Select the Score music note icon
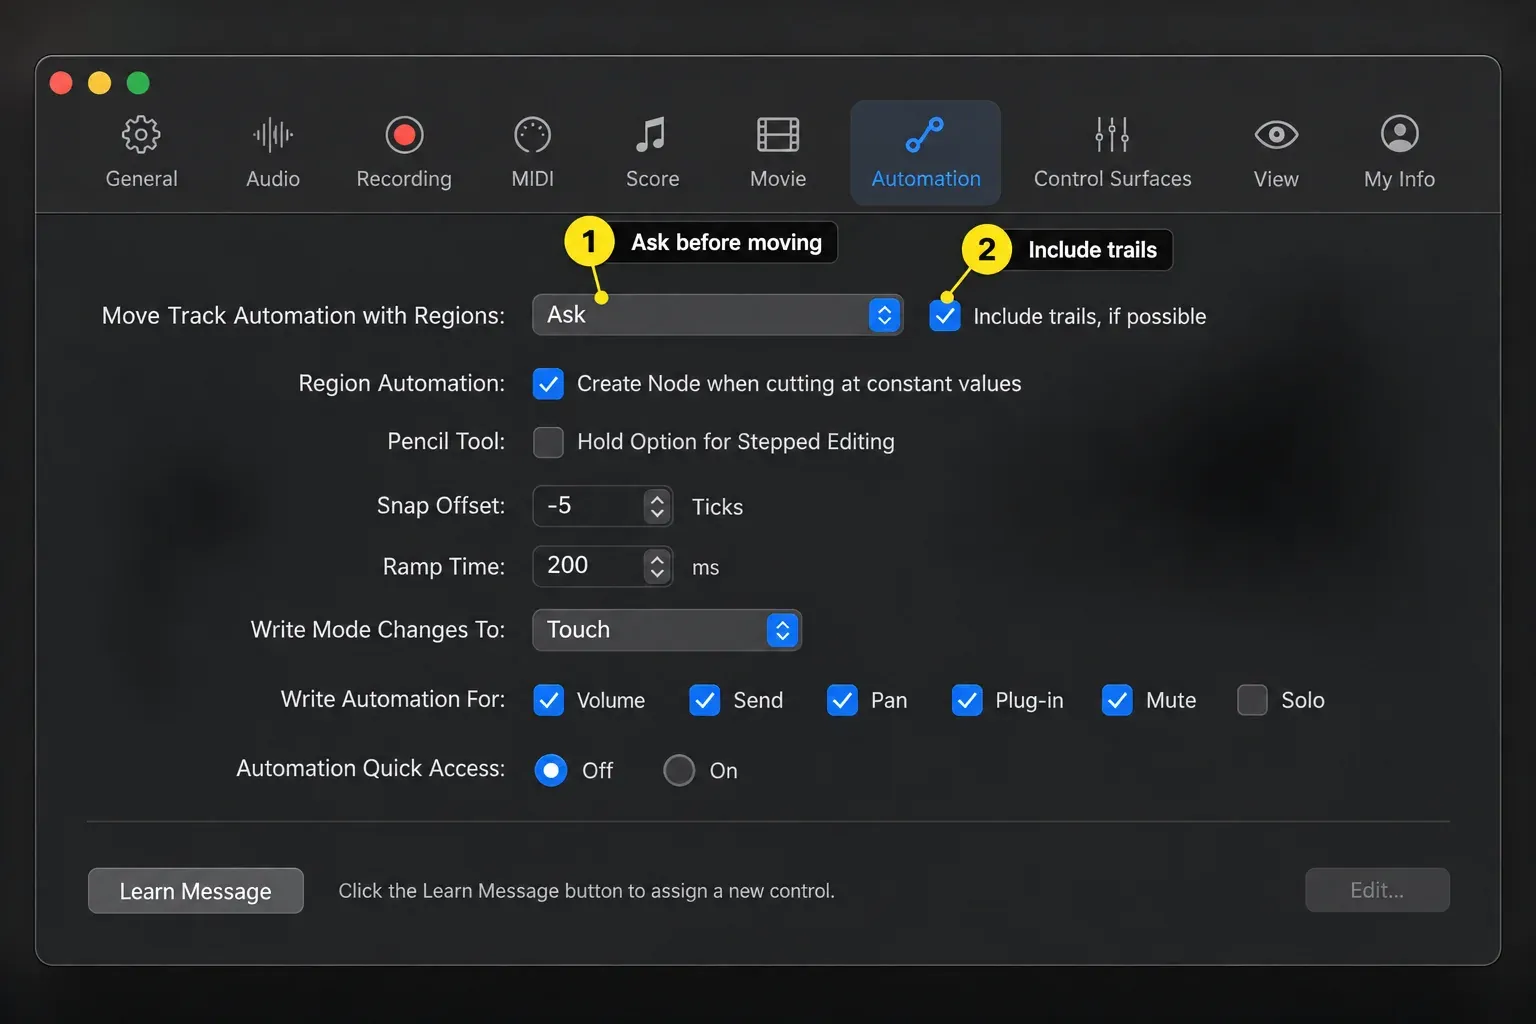 pyautogui.click(x=651, y=134)
